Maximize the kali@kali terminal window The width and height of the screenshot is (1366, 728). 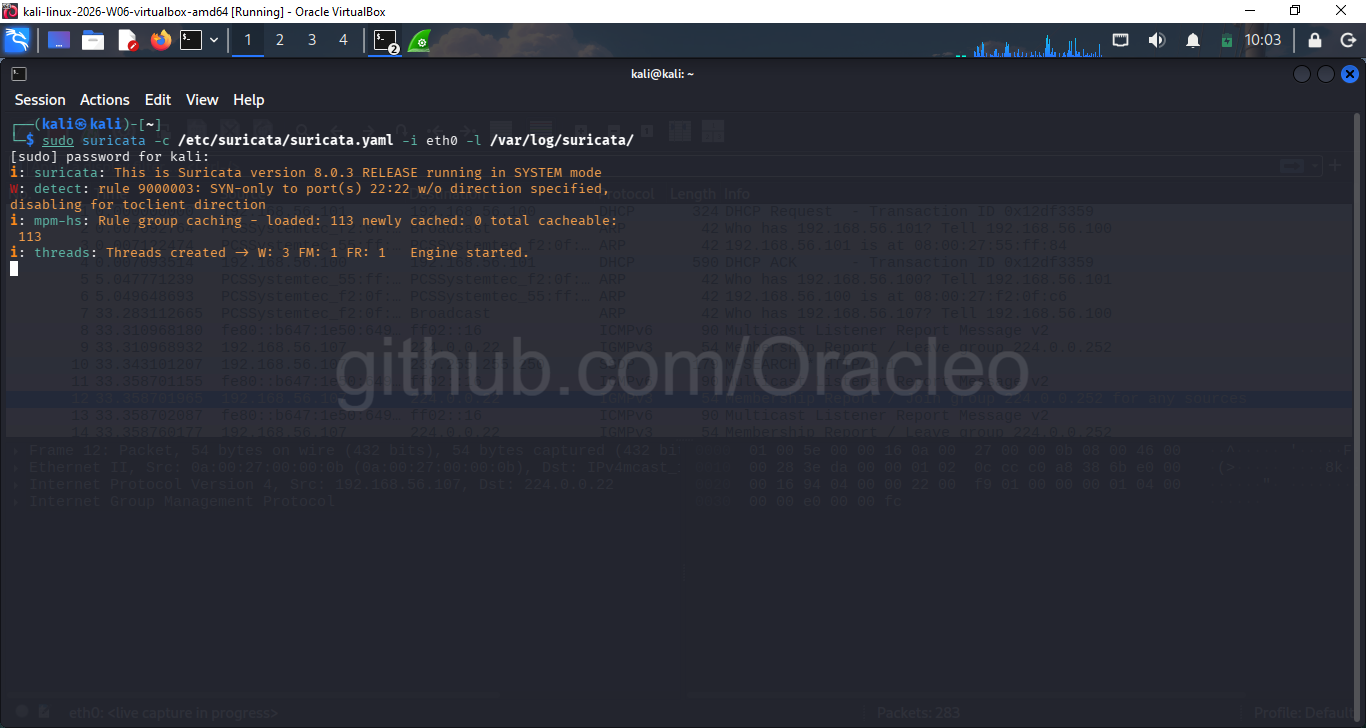(x=1326, y=74)
